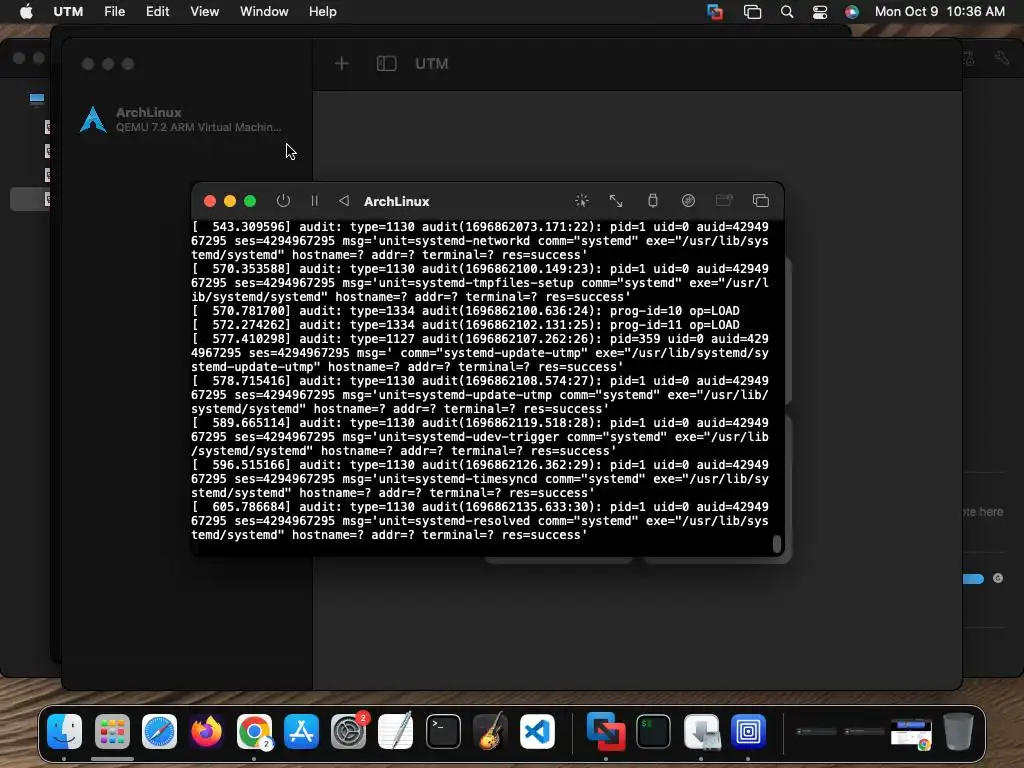Open Firefox from the Dock
1024x768 pixels.
pos(206,731)
